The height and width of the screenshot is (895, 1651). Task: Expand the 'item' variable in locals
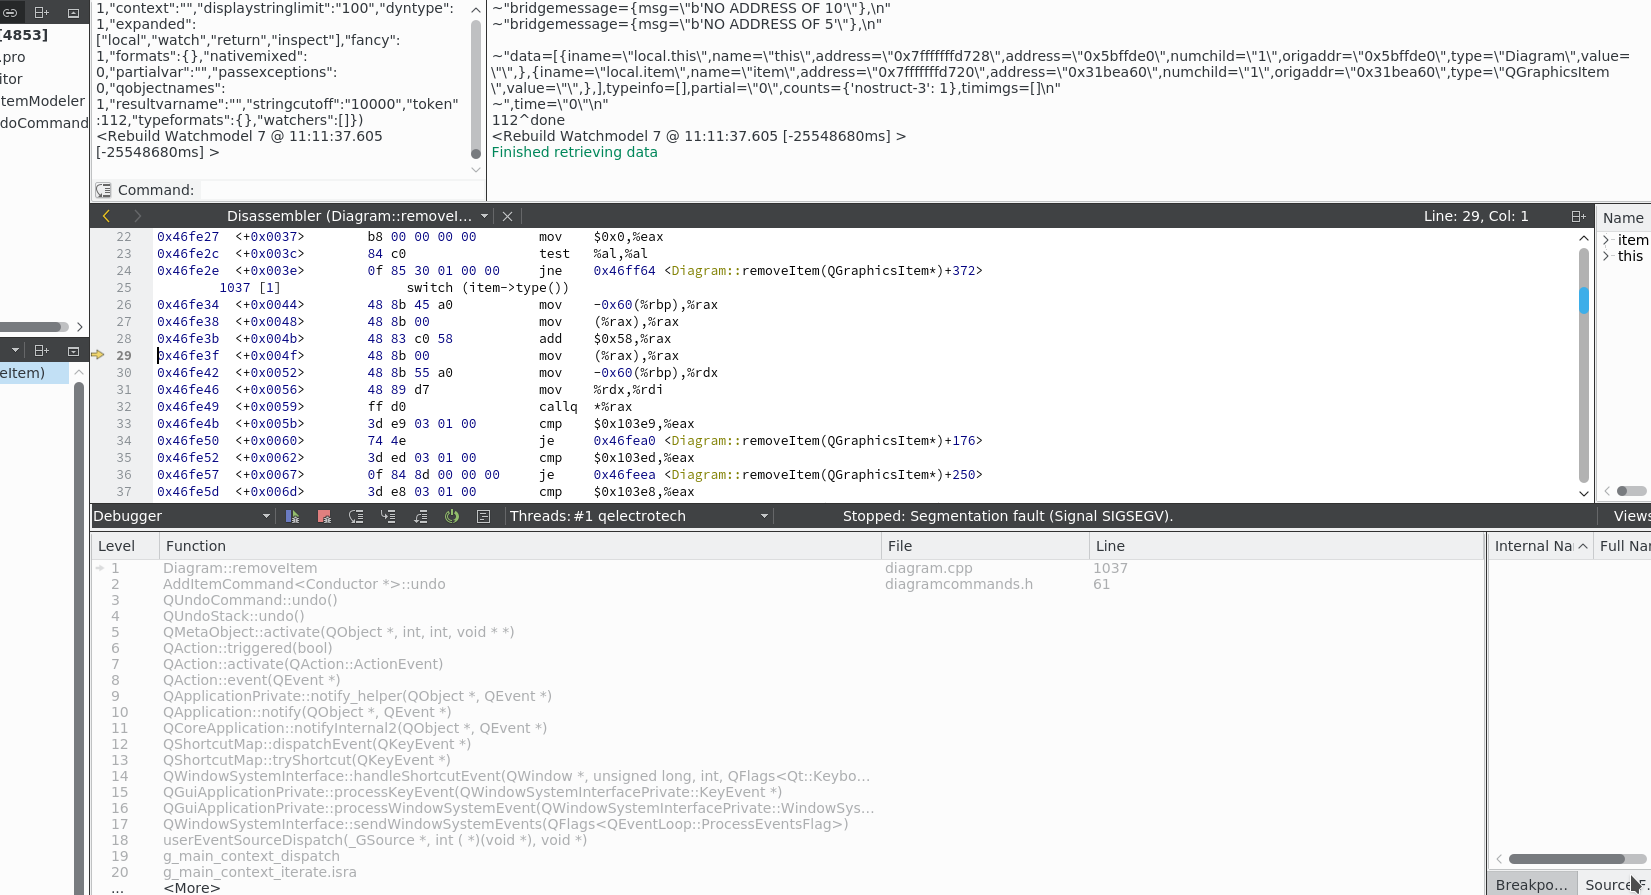[x=1607, y=240]
